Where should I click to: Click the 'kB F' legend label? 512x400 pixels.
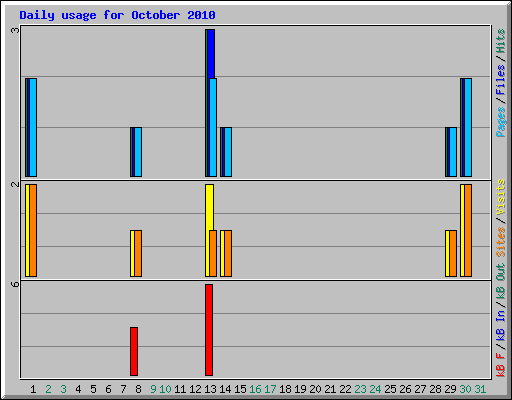[501, 365]
